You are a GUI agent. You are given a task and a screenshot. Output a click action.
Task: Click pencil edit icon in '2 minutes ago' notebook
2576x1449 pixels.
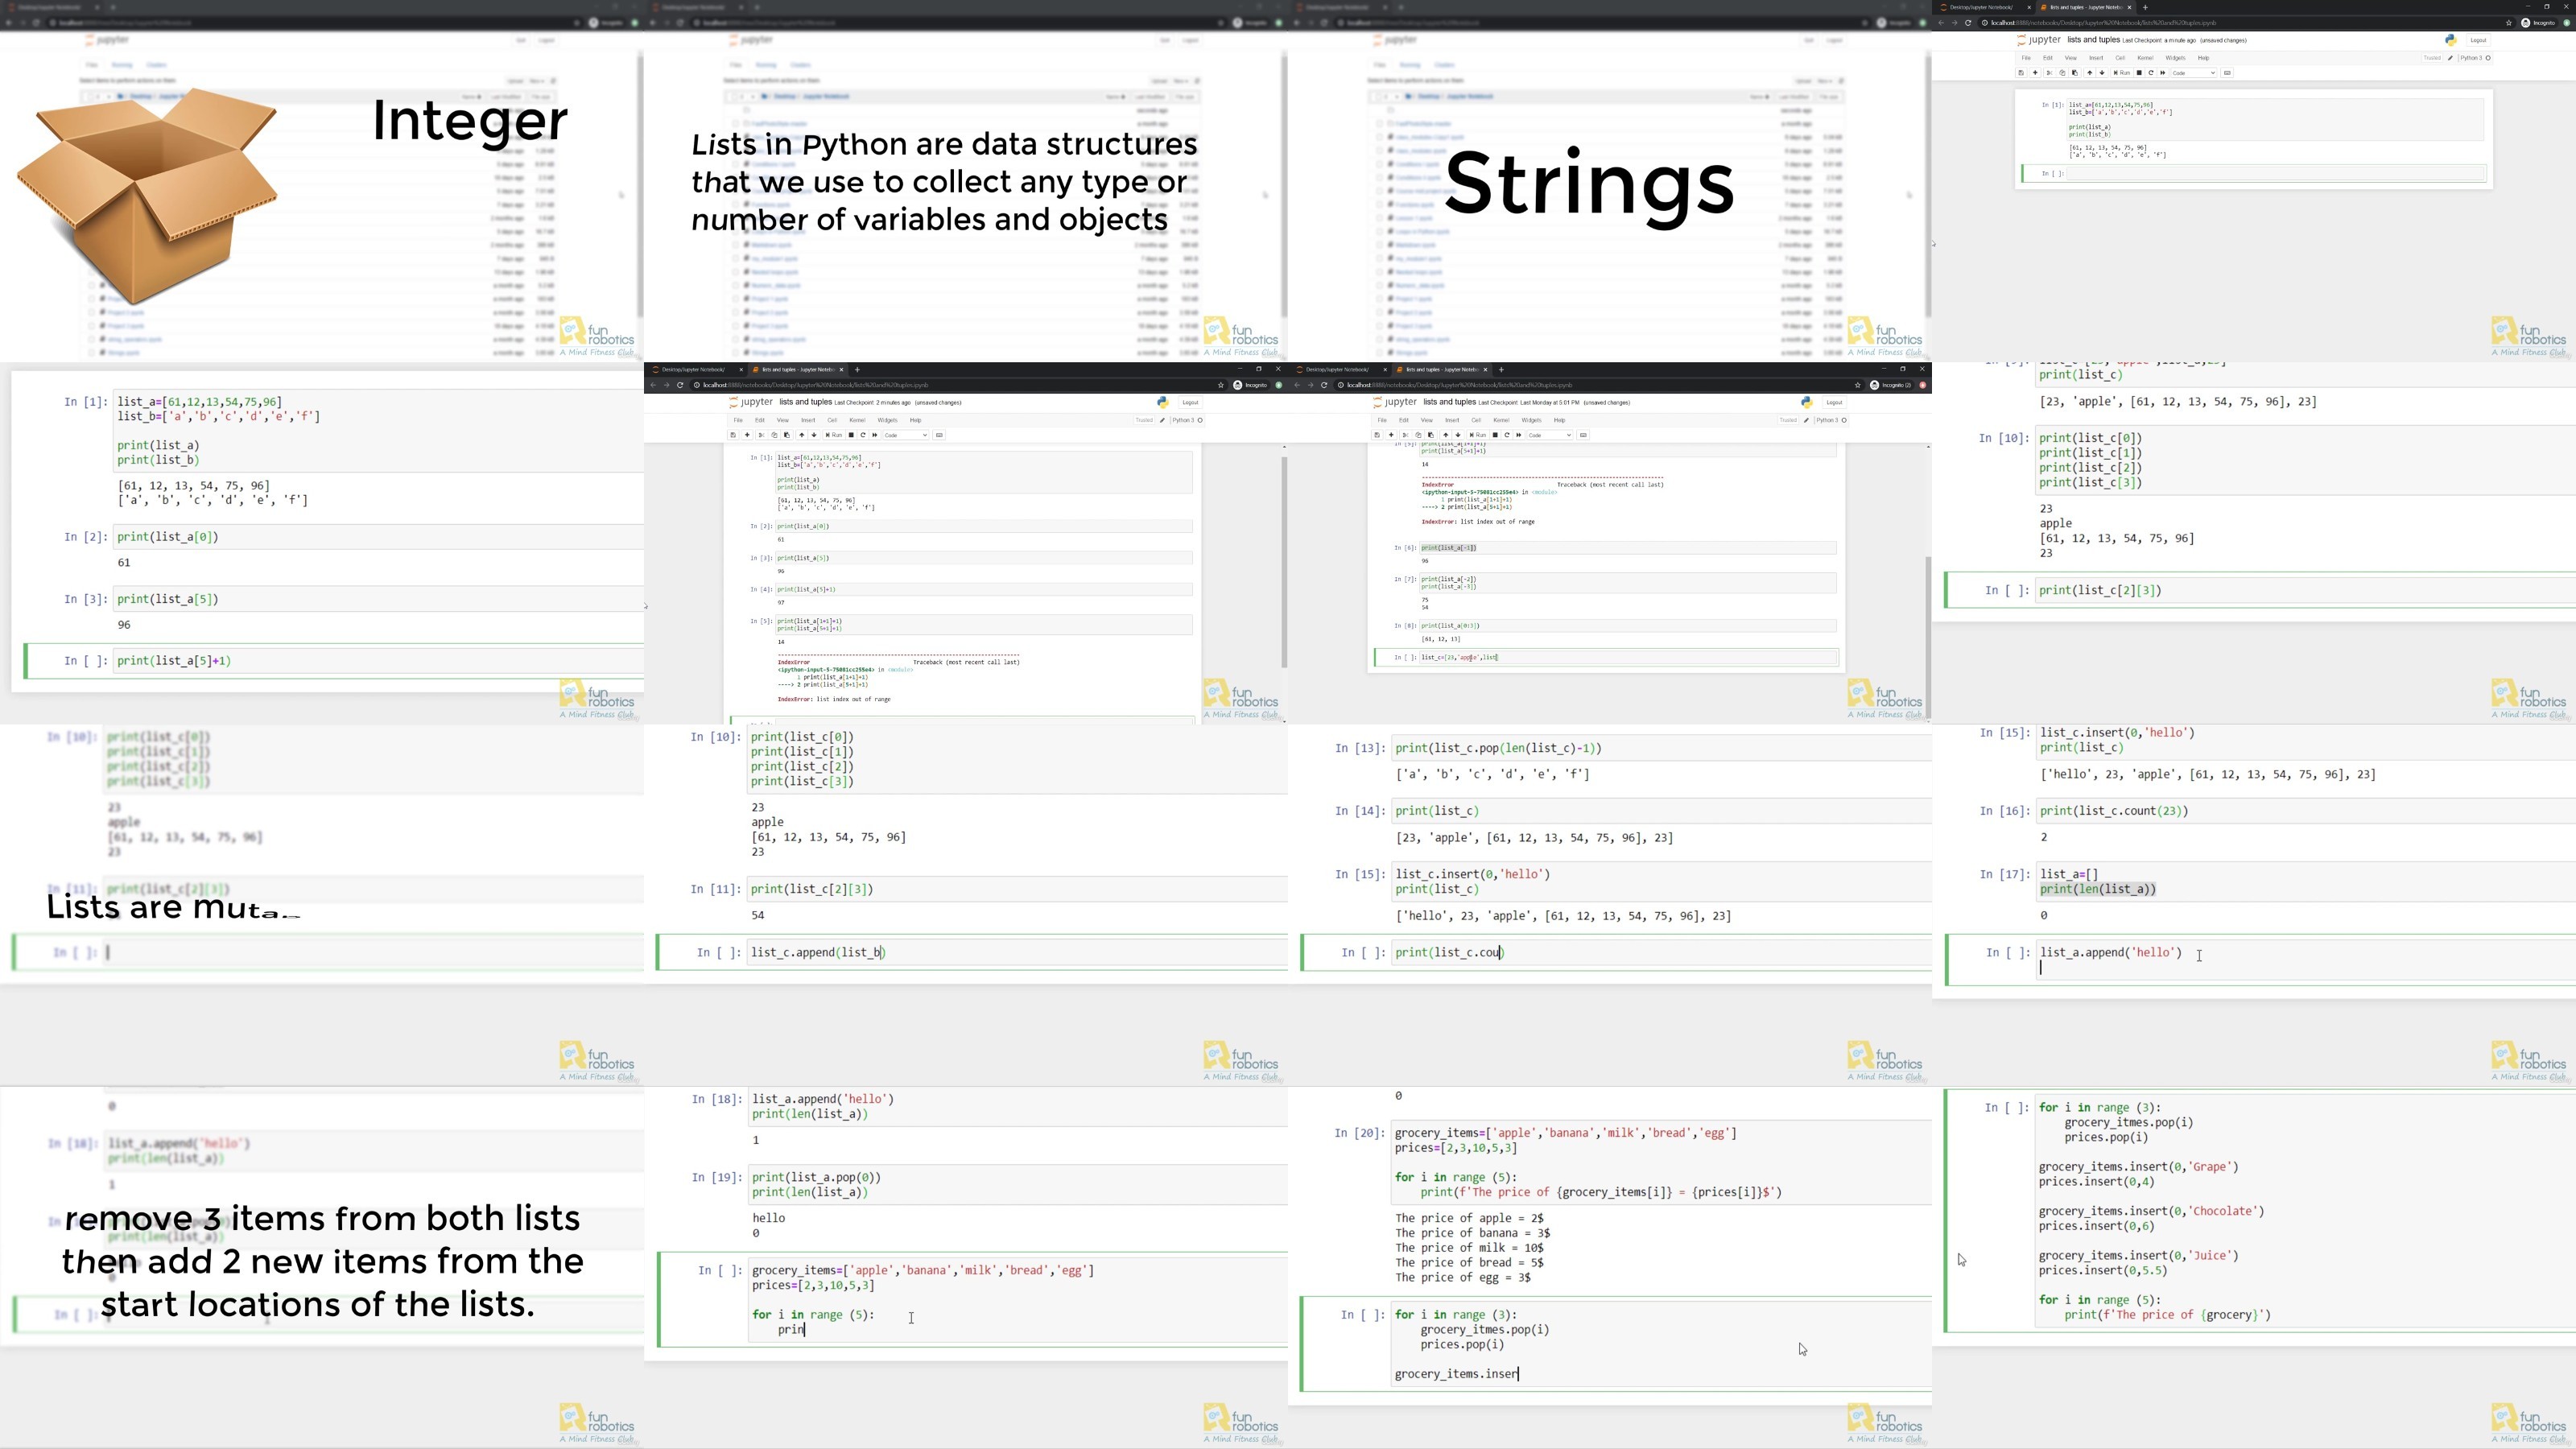pyautogui.click(x=1162, y=420)
